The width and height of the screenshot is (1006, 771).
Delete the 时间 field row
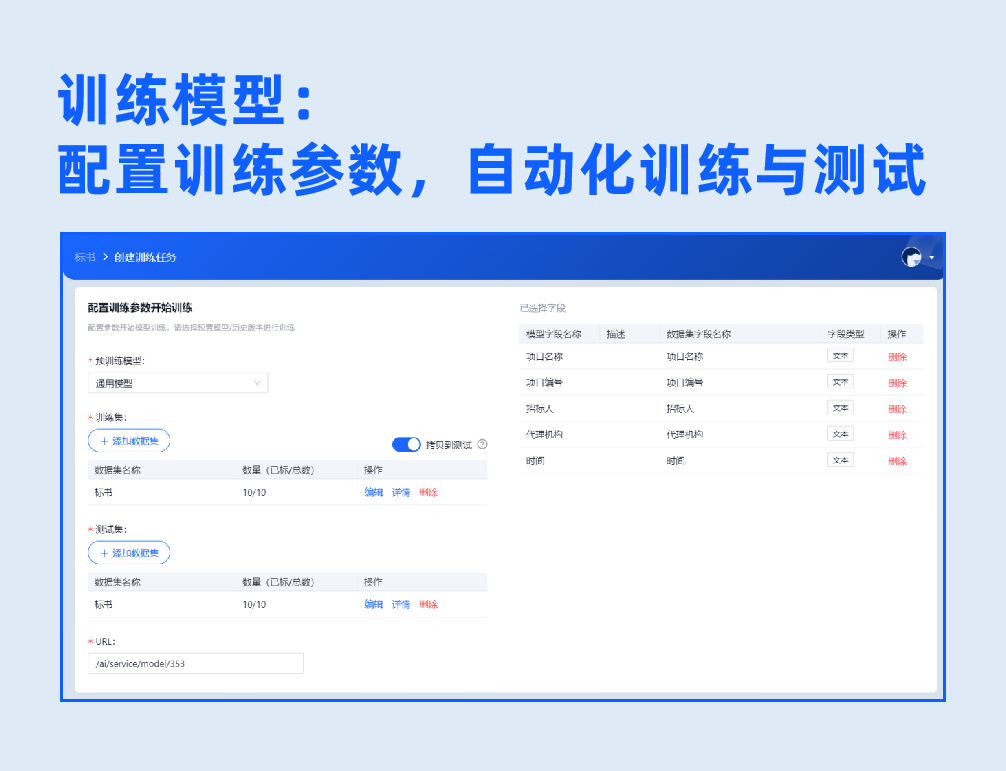coord(898,461)
